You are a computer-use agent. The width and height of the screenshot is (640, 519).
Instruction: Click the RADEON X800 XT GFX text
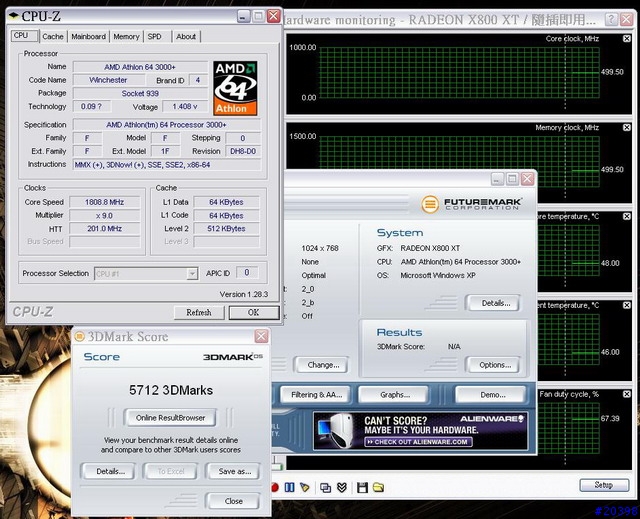430,248
